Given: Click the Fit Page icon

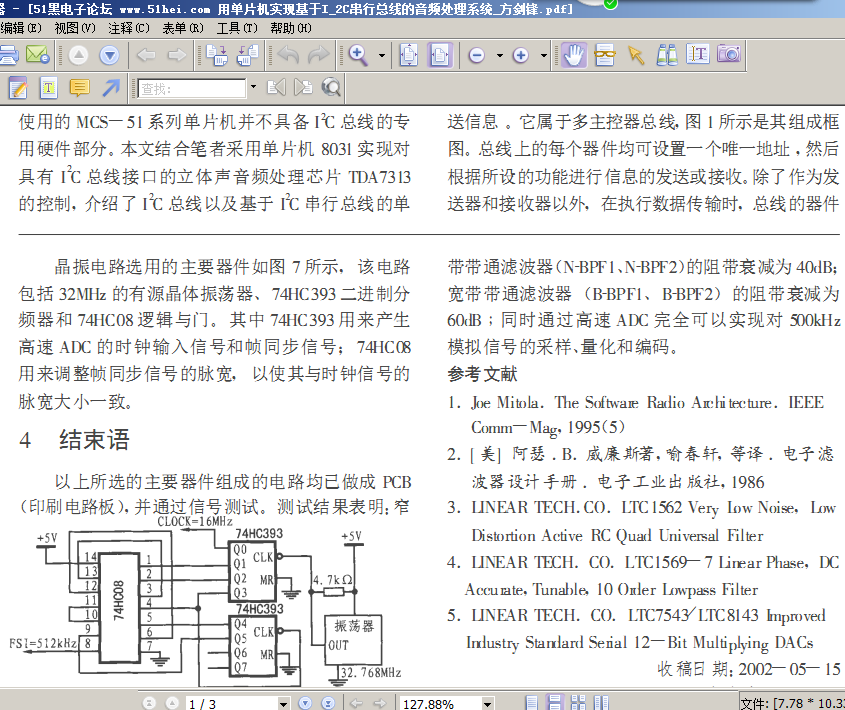Looking at the screenshot, I should (x=409, y=55).
